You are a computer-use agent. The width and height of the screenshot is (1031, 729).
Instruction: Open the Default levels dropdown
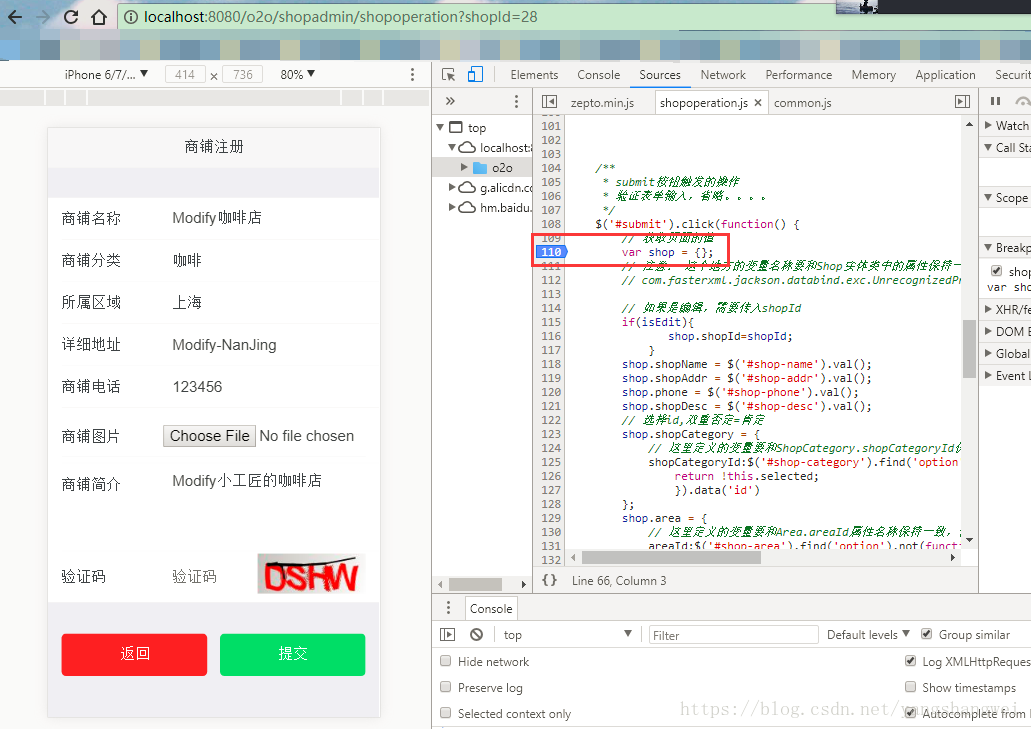pyautogui.click(x=866, y=634)
